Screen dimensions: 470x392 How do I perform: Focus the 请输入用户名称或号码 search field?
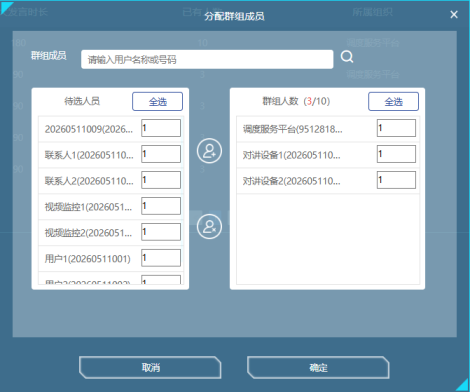pyautogui.click(x=207, y=59)
